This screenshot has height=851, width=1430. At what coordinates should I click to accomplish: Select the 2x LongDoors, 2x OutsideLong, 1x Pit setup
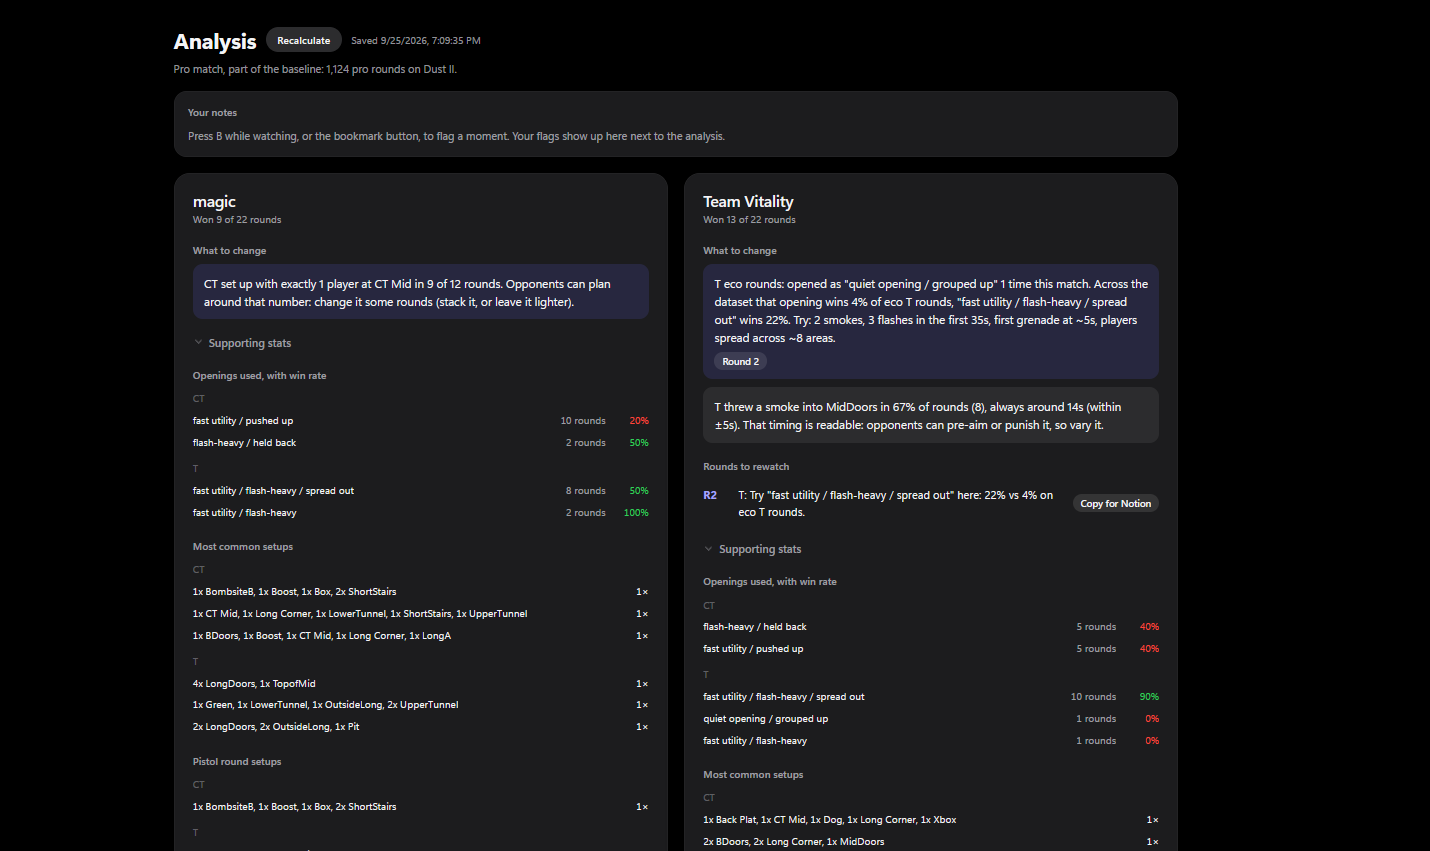pos(421,727)
